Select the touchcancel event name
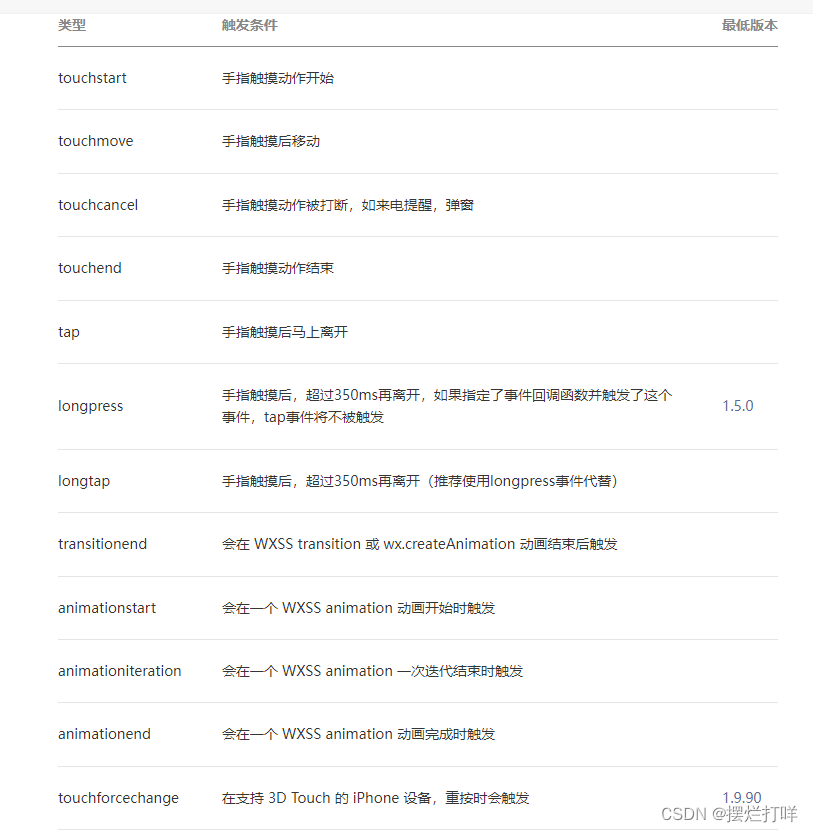This screenshot has width=813, height=832. click(98, 205)
